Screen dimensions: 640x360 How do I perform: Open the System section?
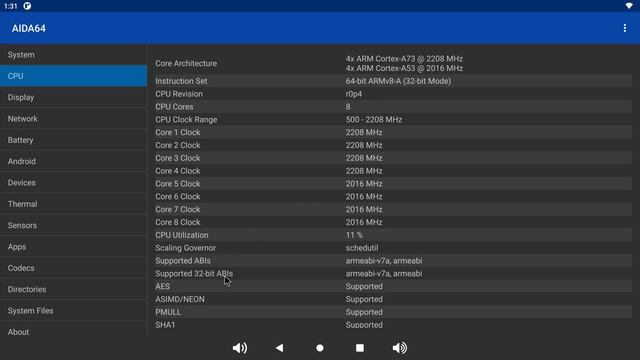(73, 55)
